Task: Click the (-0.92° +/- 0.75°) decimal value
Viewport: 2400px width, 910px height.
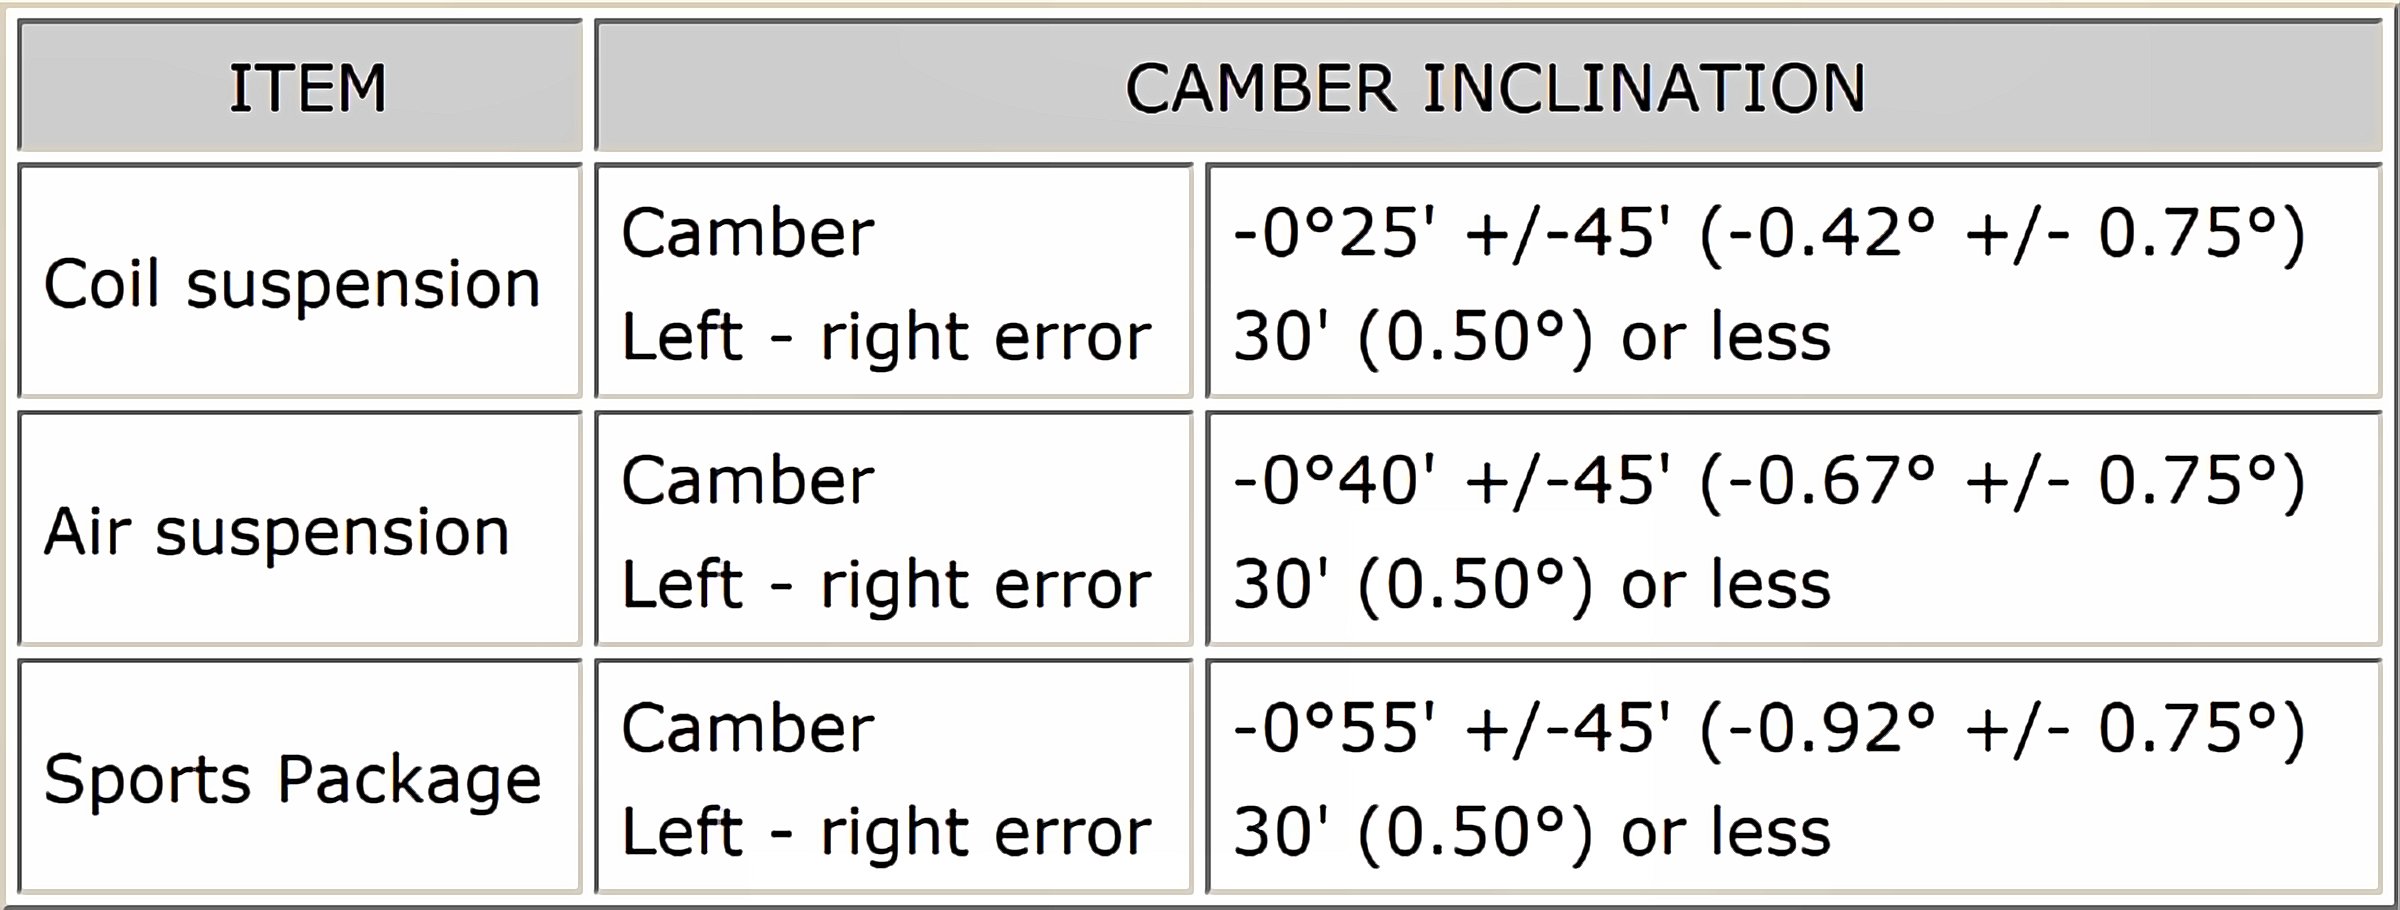Action: tap(2002, 728)
